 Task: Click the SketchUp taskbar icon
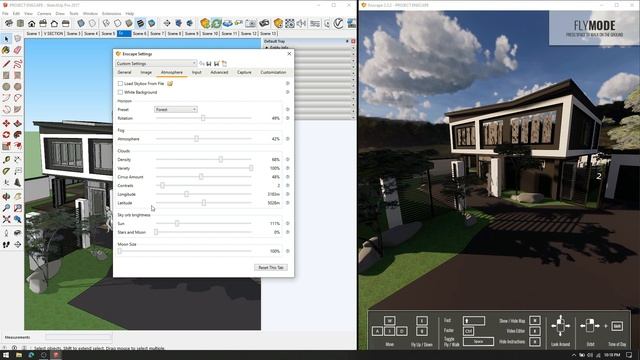56,355
